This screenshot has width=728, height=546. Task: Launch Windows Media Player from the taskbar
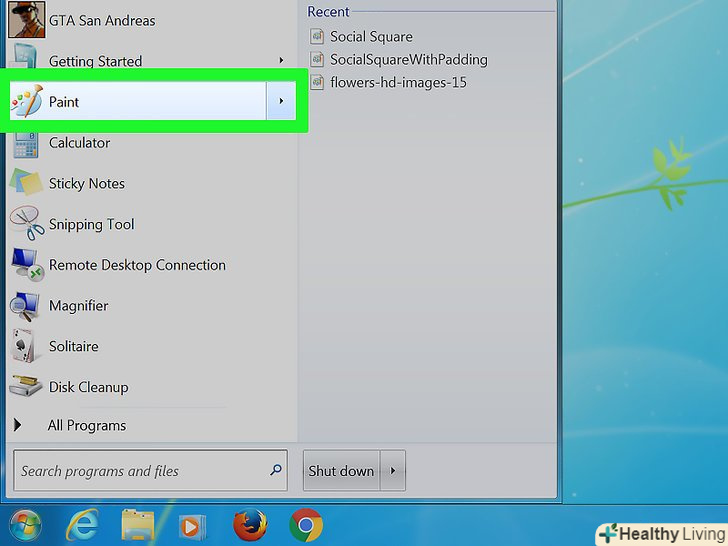click(192, 526)
